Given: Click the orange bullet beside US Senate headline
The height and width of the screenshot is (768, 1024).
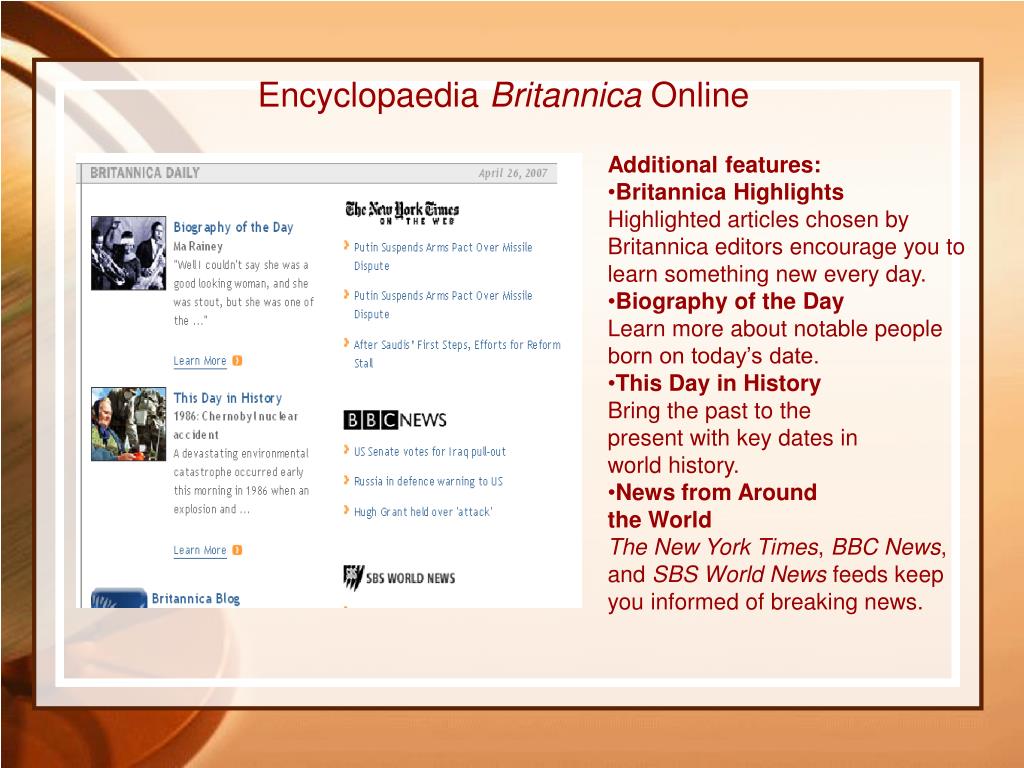Looking at the screenshot, I should pyautogui.click(x=346, y=449).
